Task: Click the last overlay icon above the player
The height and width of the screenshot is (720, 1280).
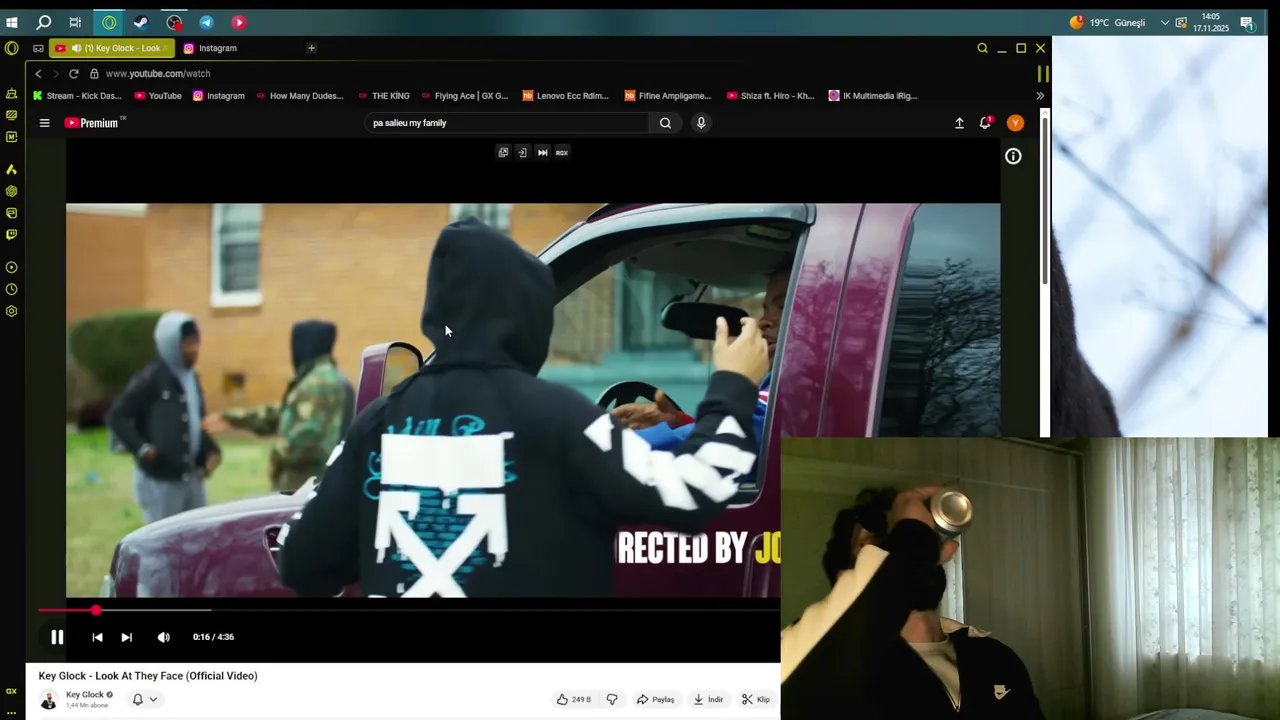Action: click(562, 152)
